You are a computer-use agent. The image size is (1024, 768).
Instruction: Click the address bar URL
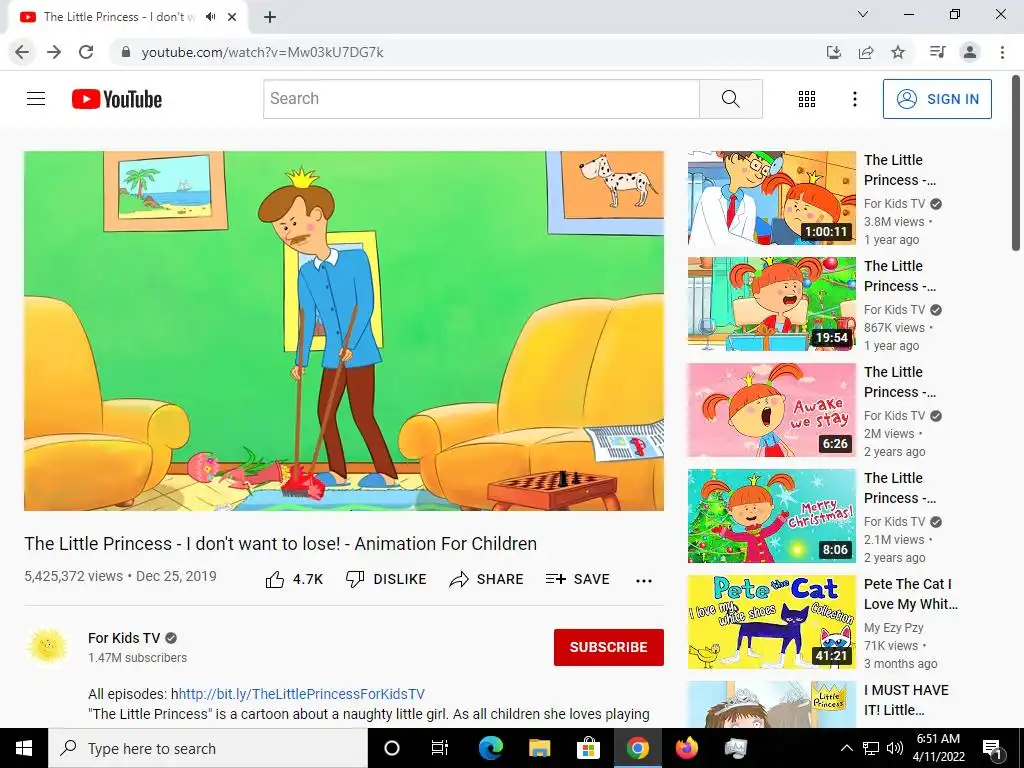263,52
